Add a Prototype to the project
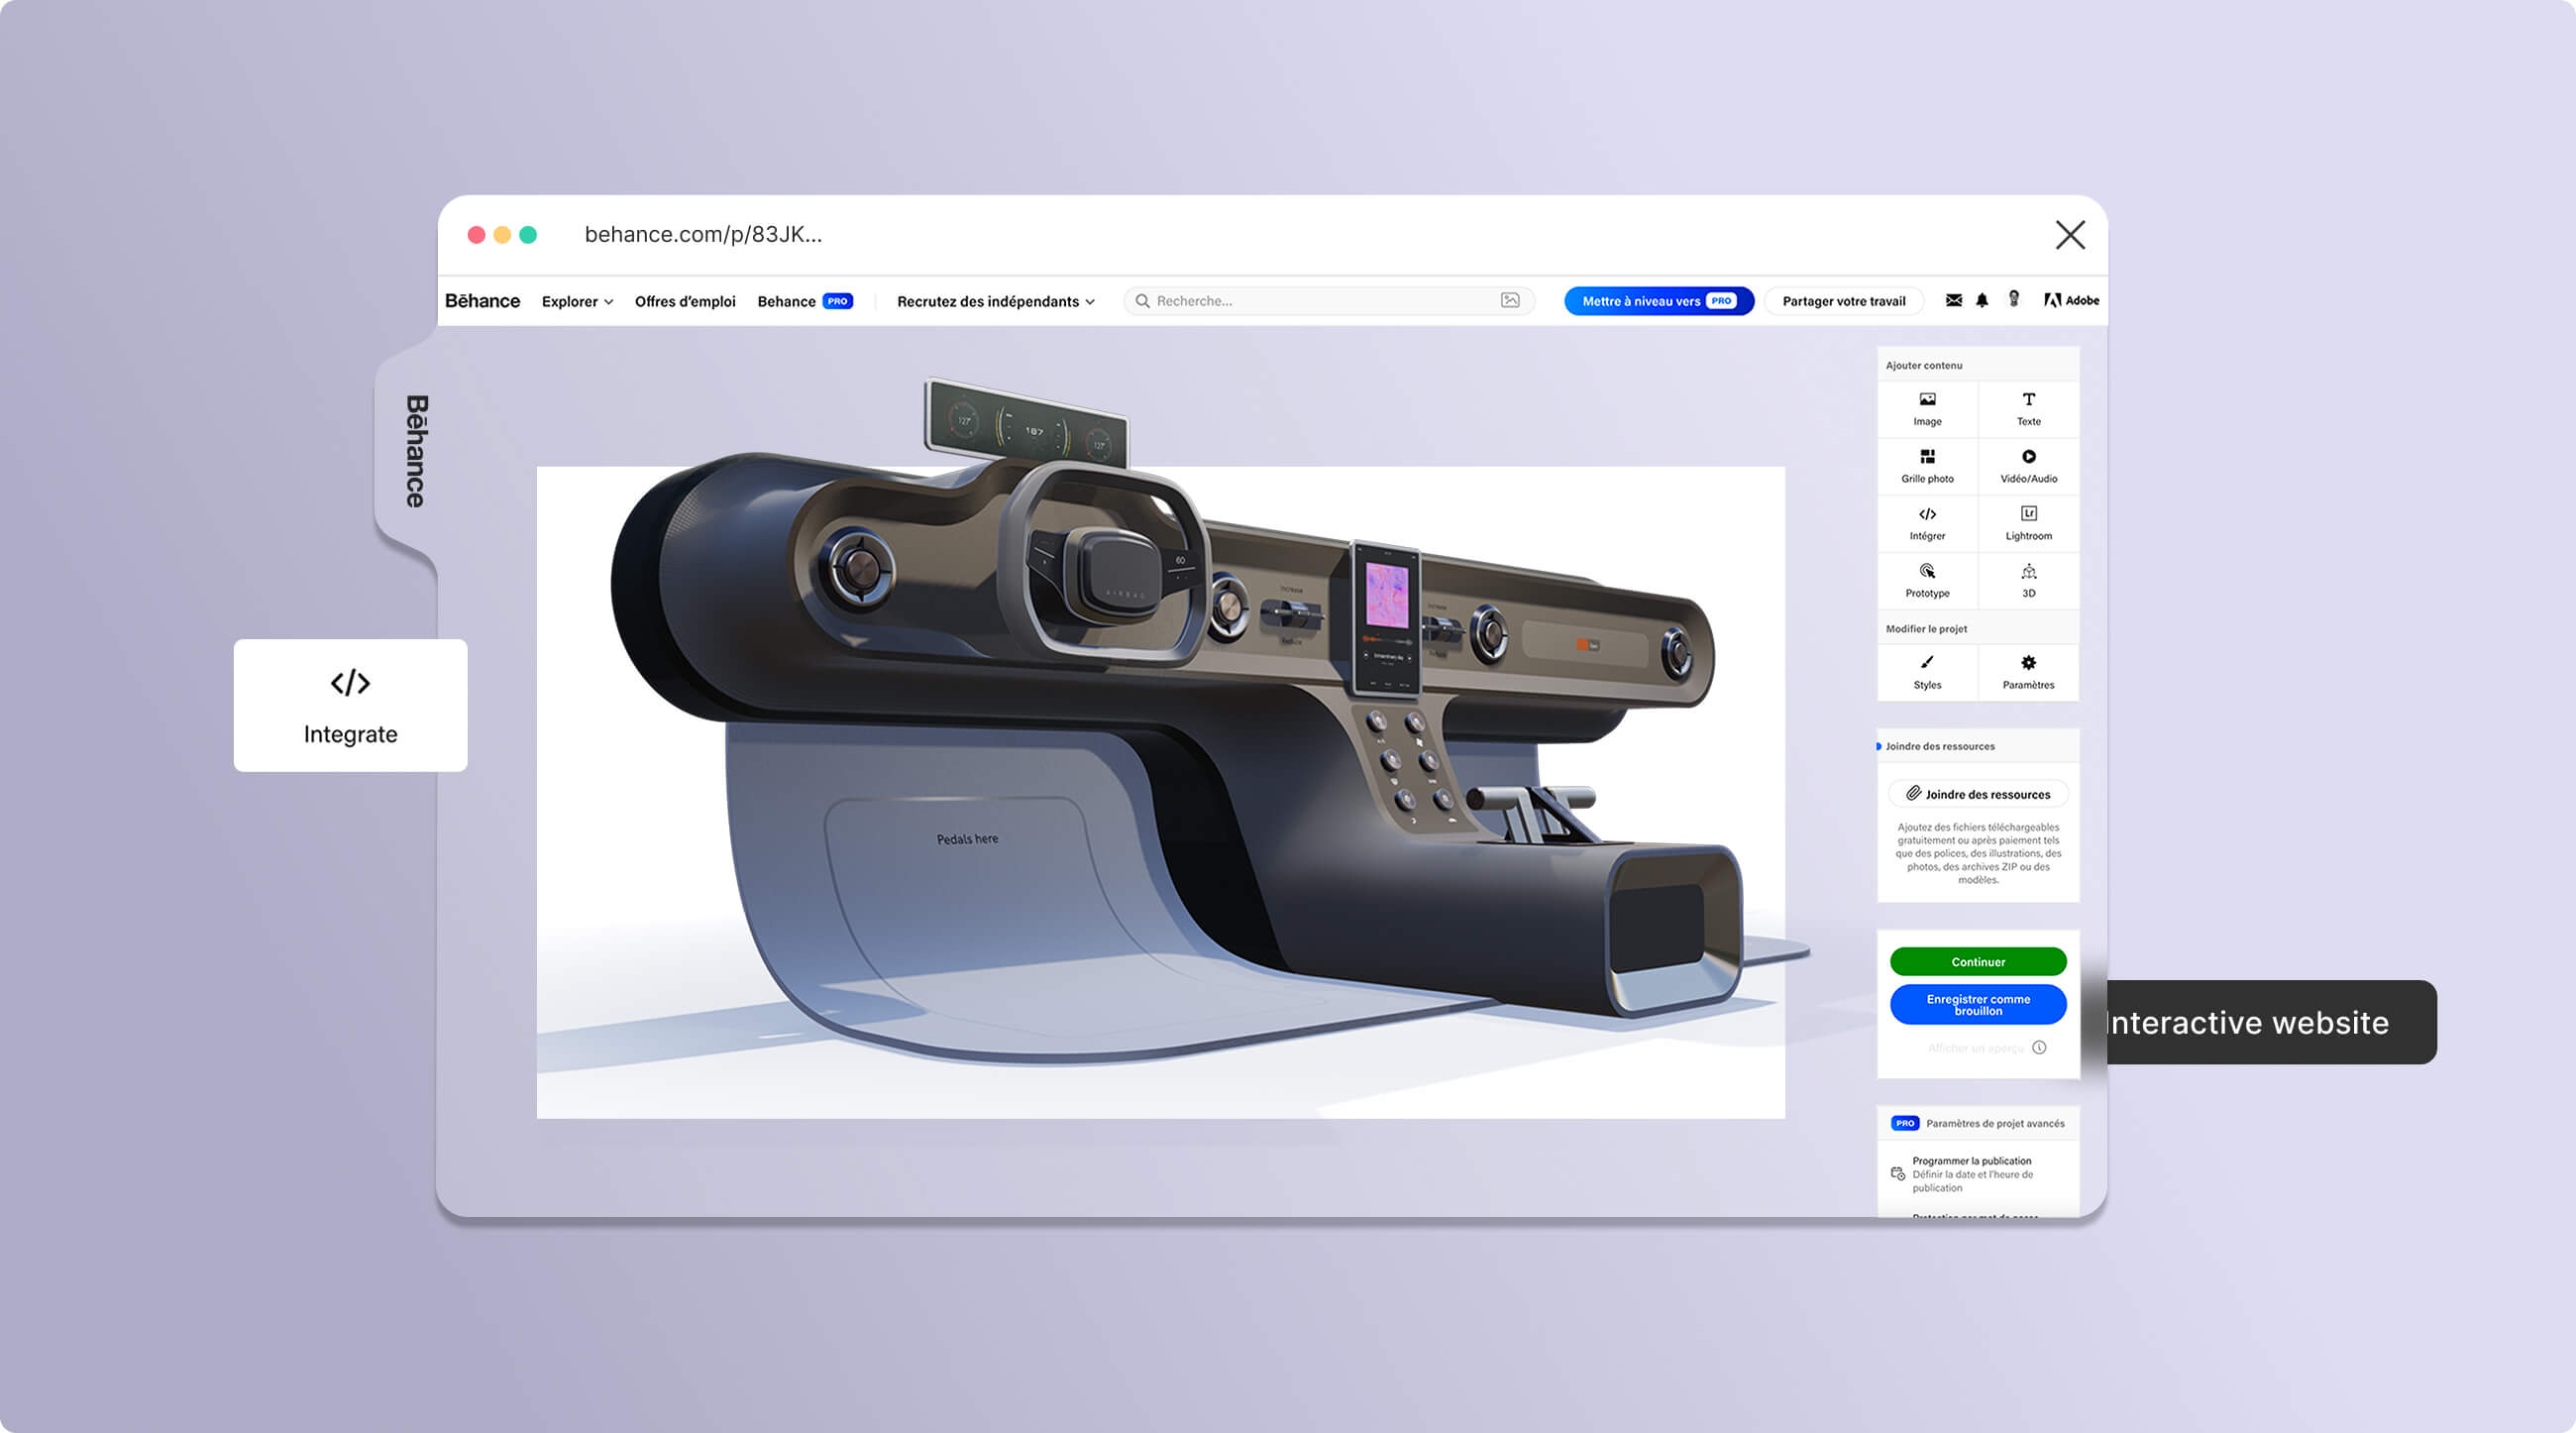2576x1433 pixels. coord(1927,579)
